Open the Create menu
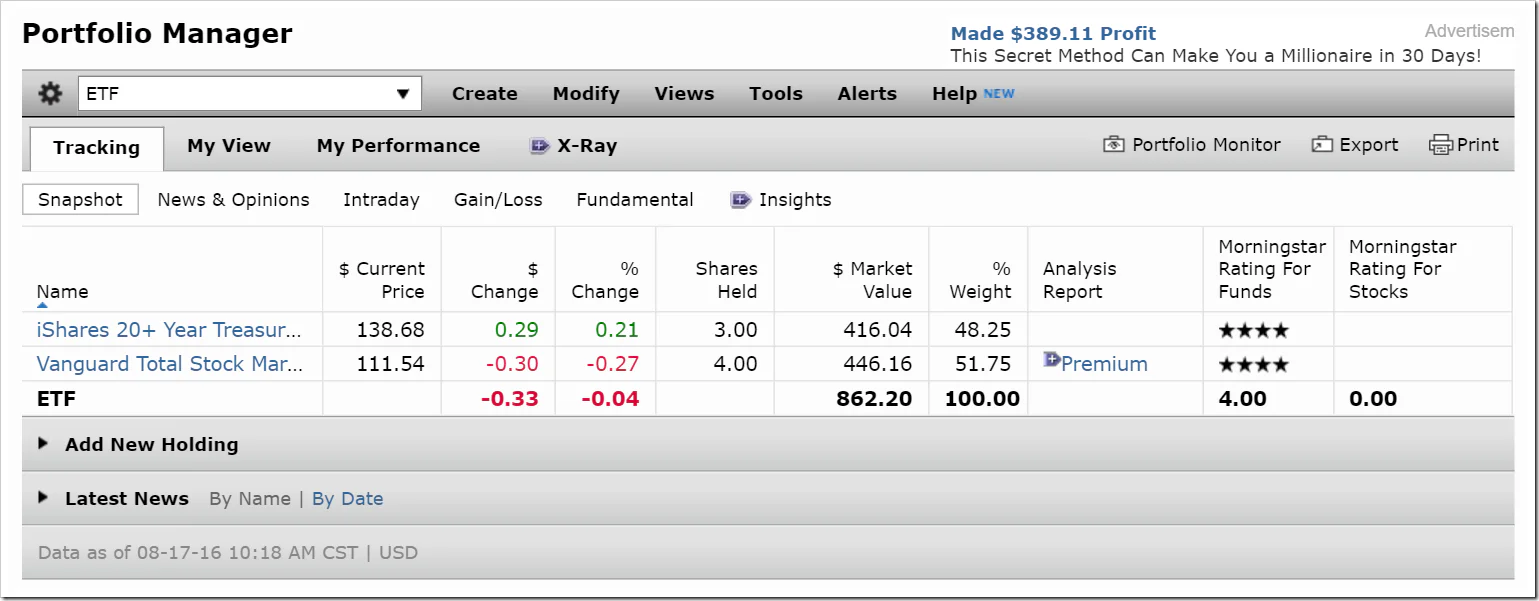 pyautogui.click(x=485, y=94)
